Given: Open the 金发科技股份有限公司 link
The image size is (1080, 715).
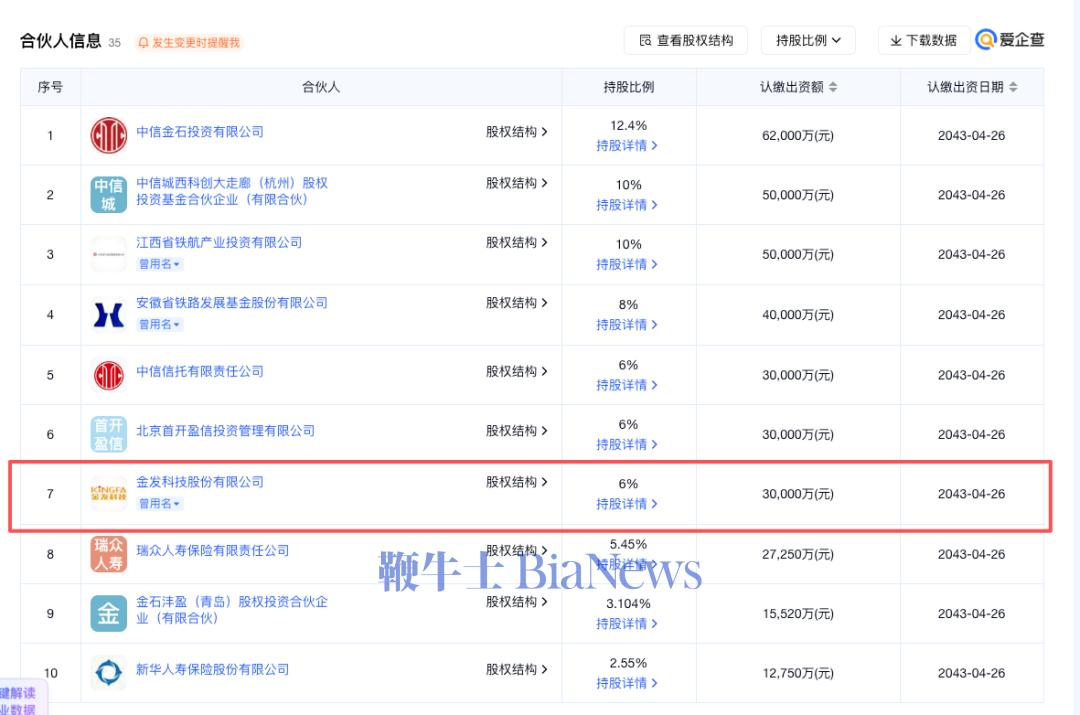Looking at the screenshot, I should click(x=200, y=481).
